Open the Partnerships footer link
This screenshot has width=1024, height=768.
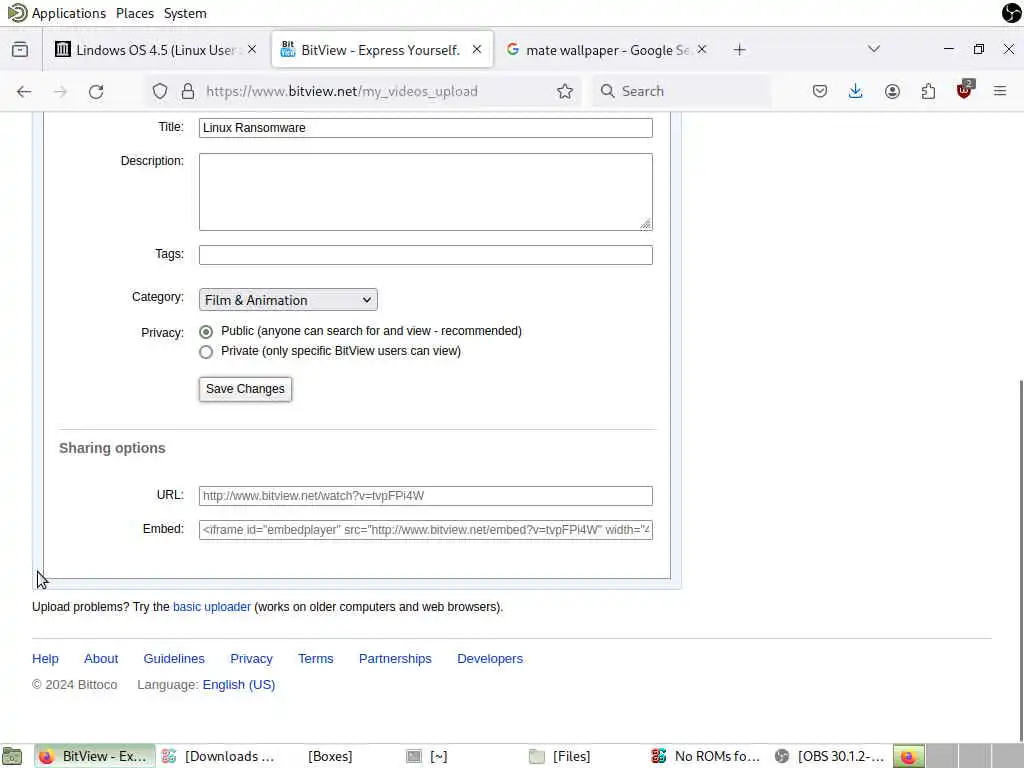pos(395,659)
